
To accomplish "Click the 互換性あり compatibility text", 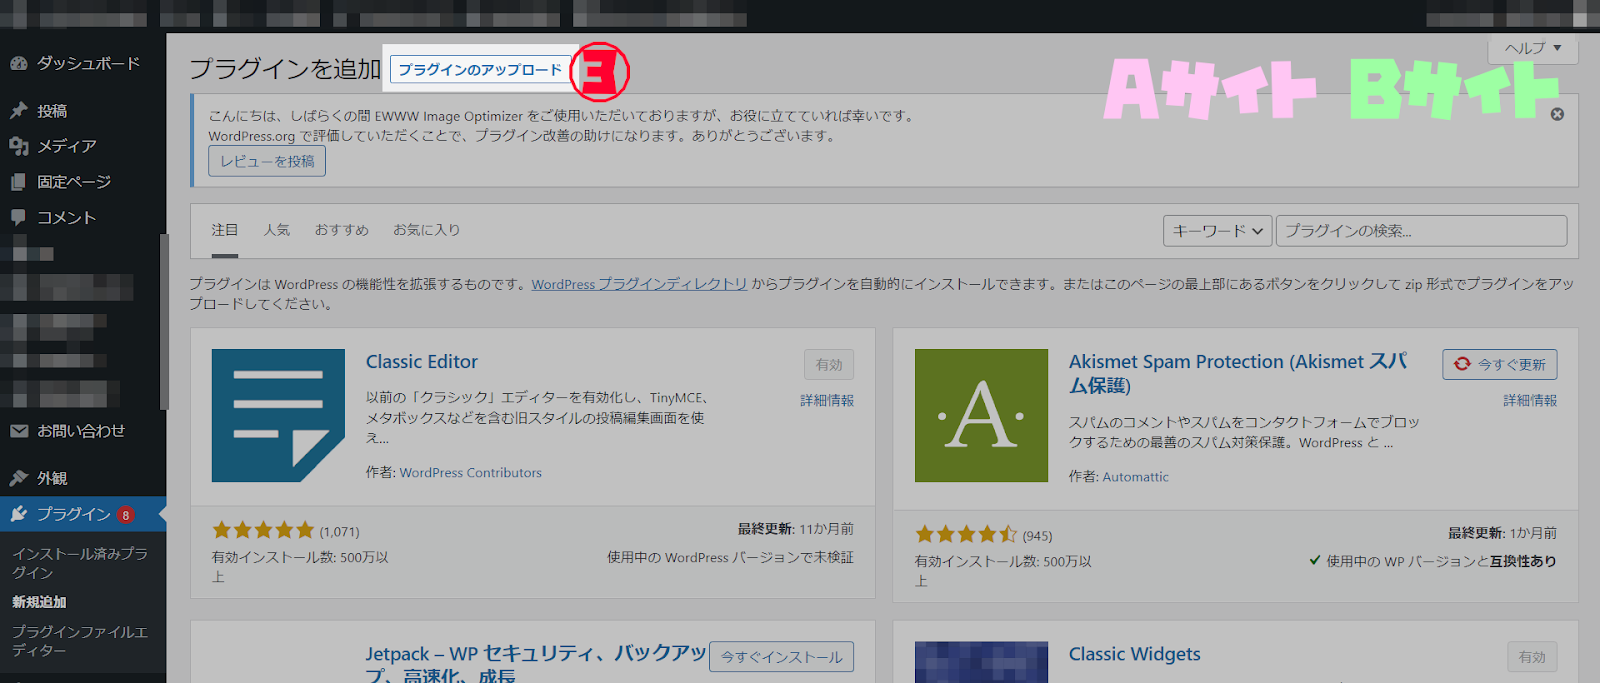I will click(x=1523, y=562).
